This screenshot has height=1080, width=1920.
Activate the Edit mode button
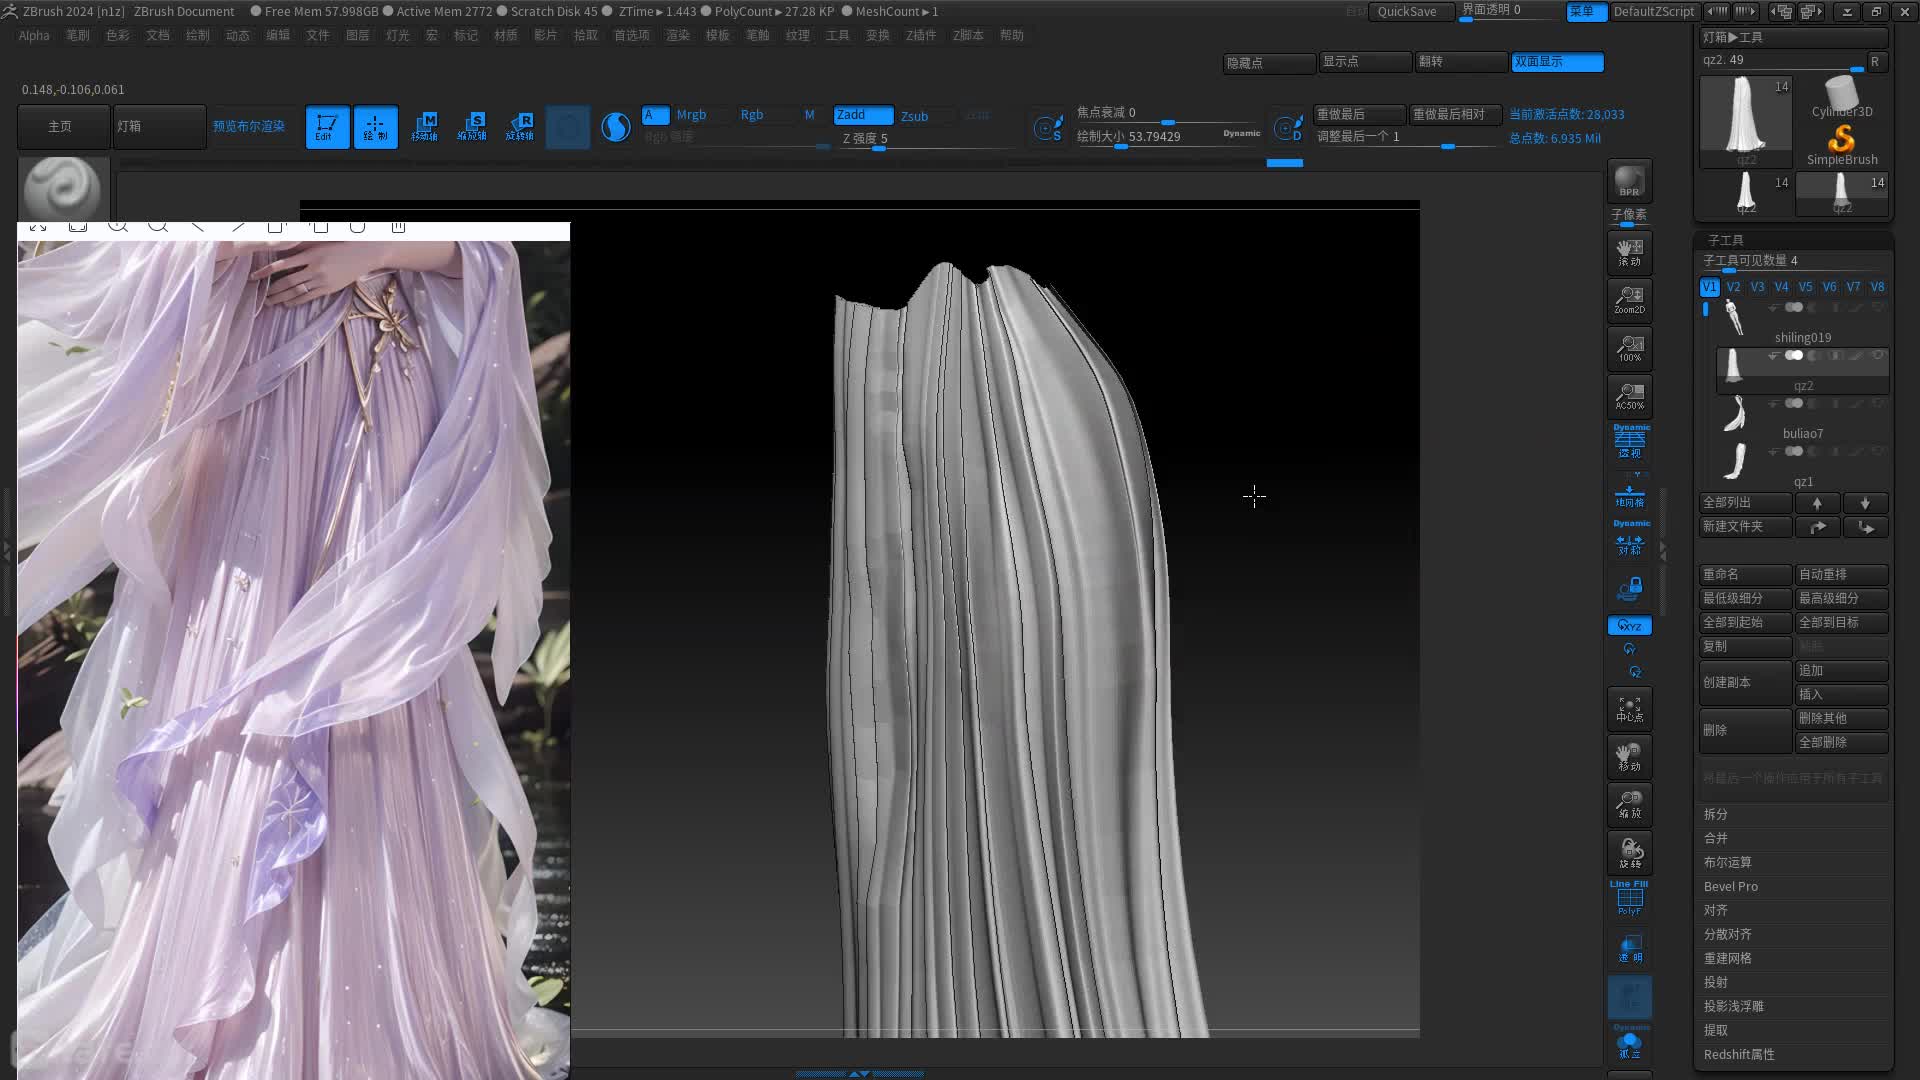327,127
